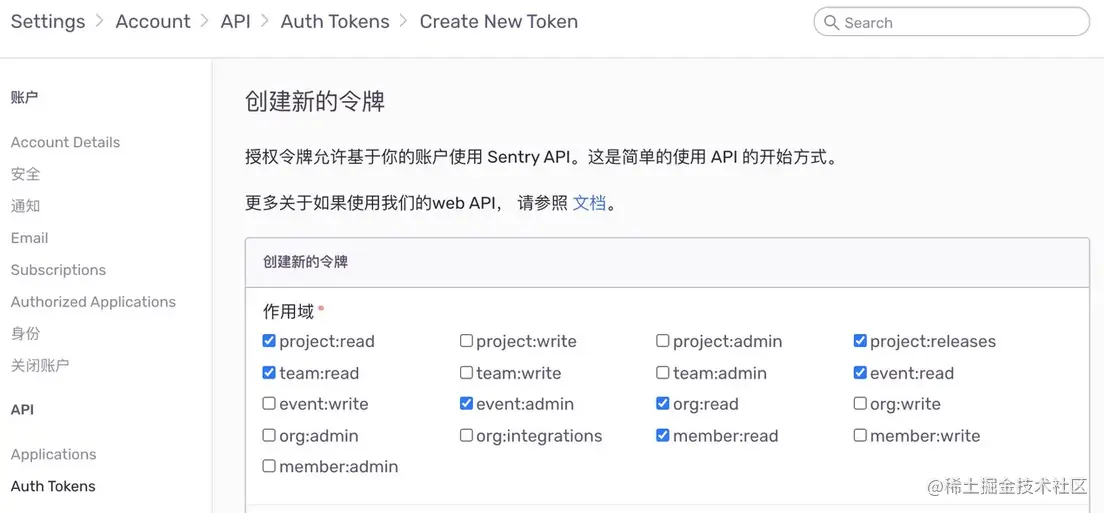This screenshot has width=1104, height=513.
Task: Type in the Search field
Action: [960, 22]
